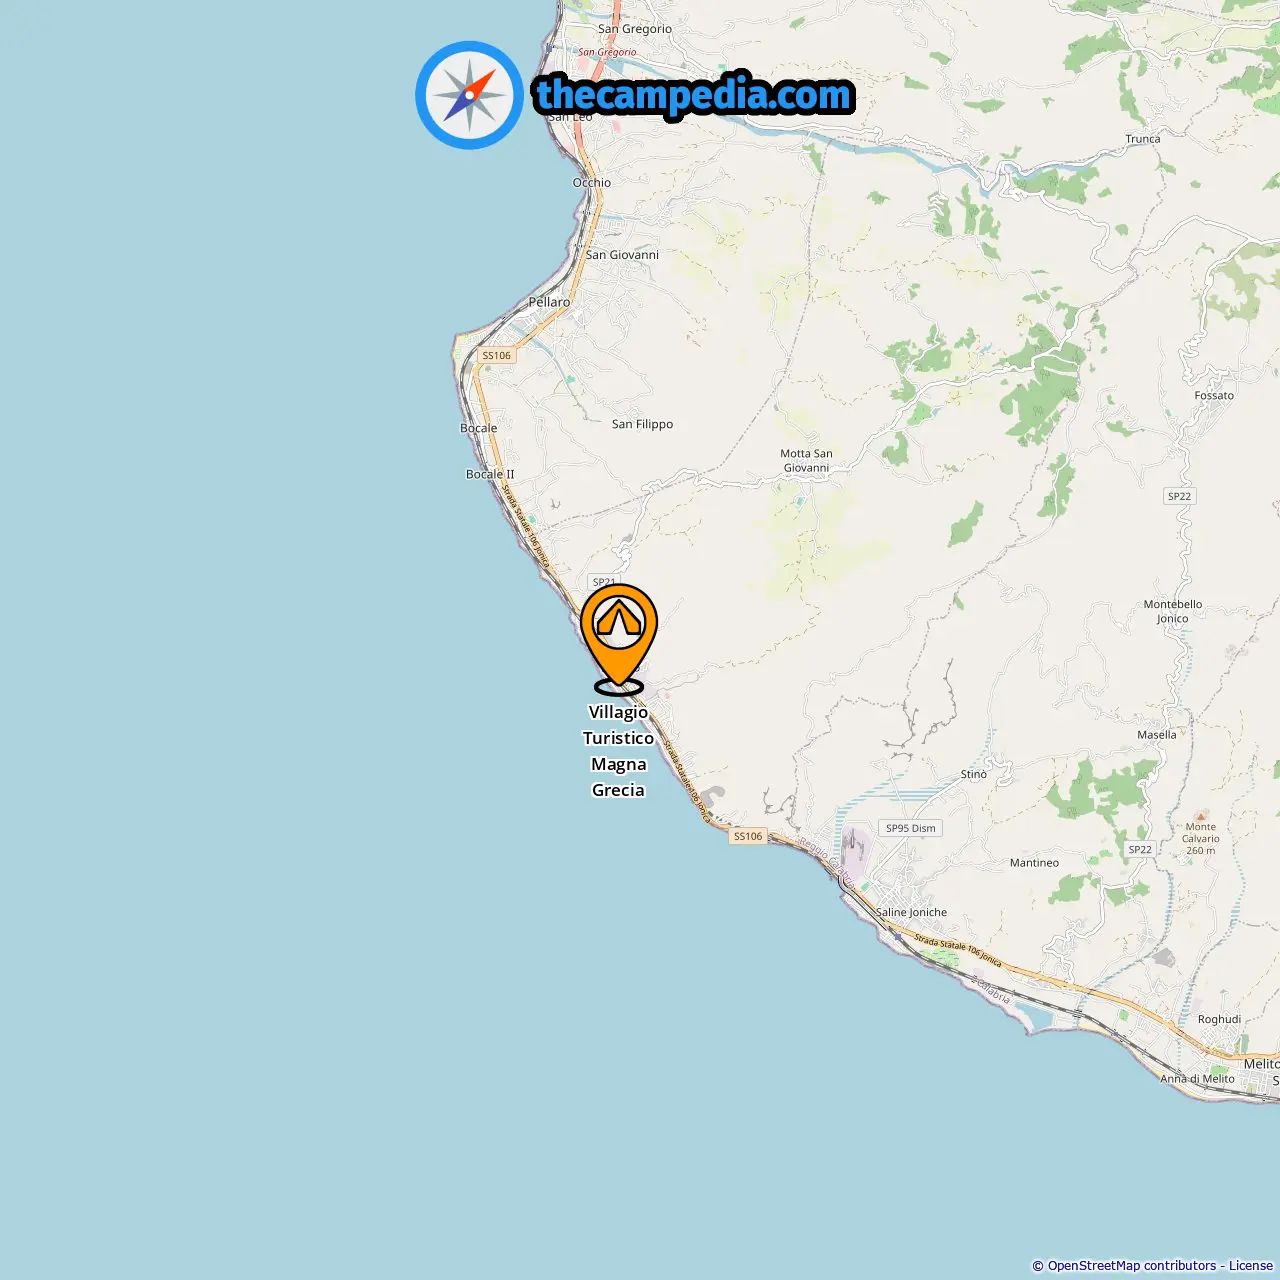Image resolution: width=1280 pixels, height=1280 pixels.
Task: Click the SP22 road shield near Fossato
Action: pos(1180,496)
